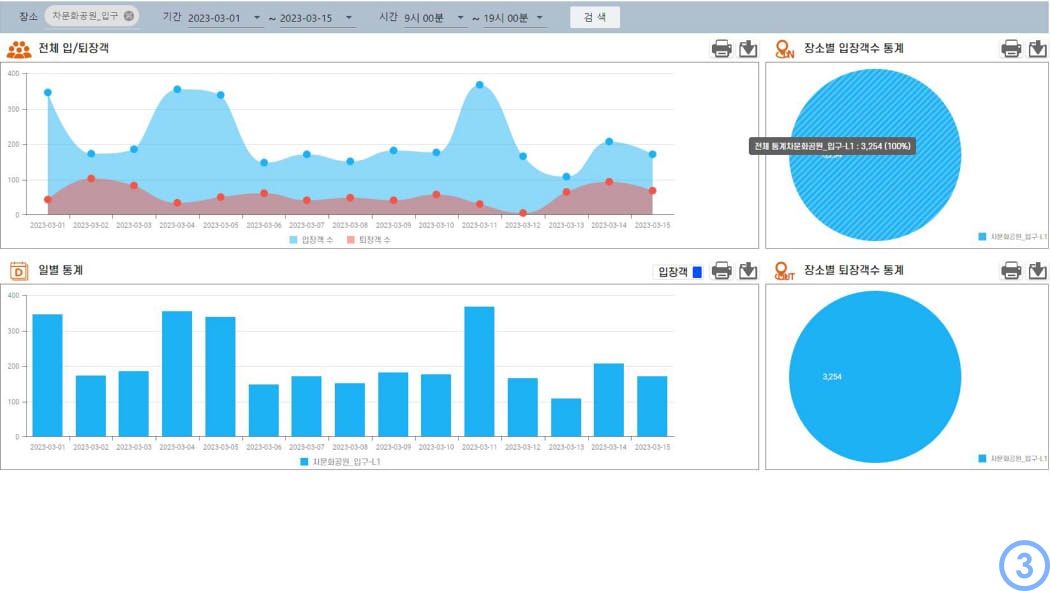Print the 전체 입/퇴장객 chart
Viewport: 1050px width, 591px height.
(721, 49)
